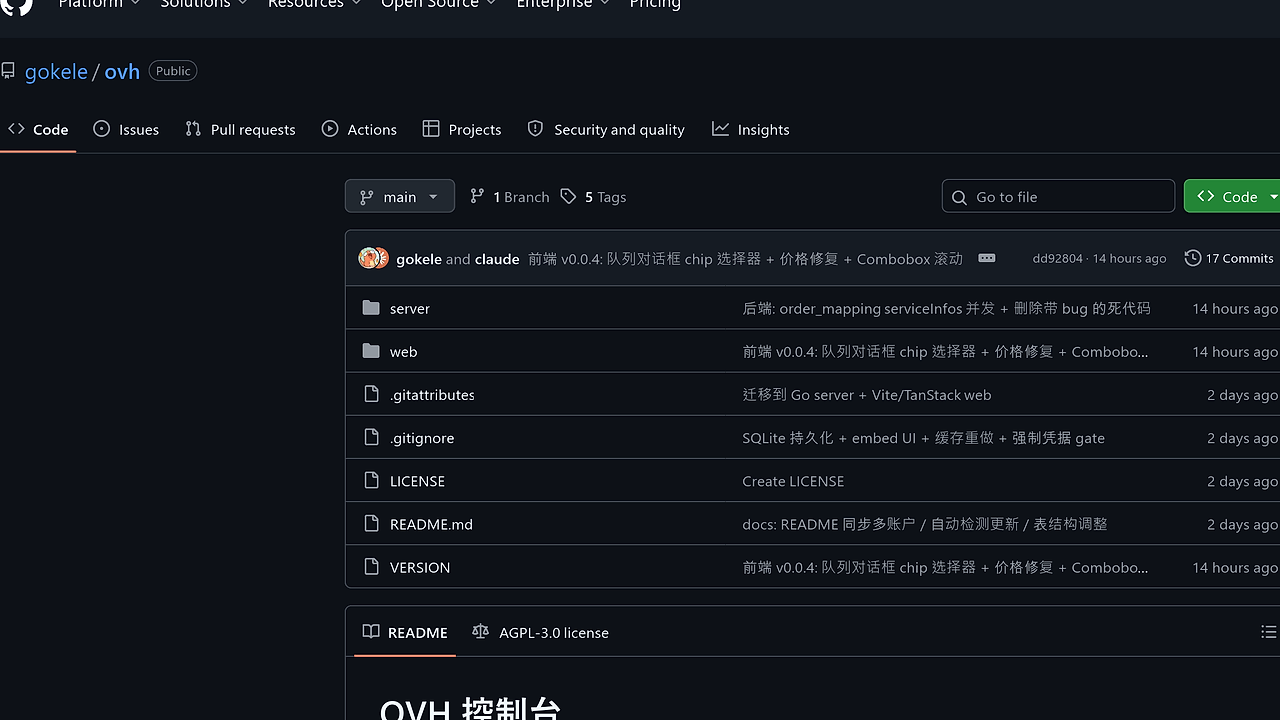This screenshot has height=720, width=1280.
Task: Open the Pricing link
Action: tap(655, 4)
